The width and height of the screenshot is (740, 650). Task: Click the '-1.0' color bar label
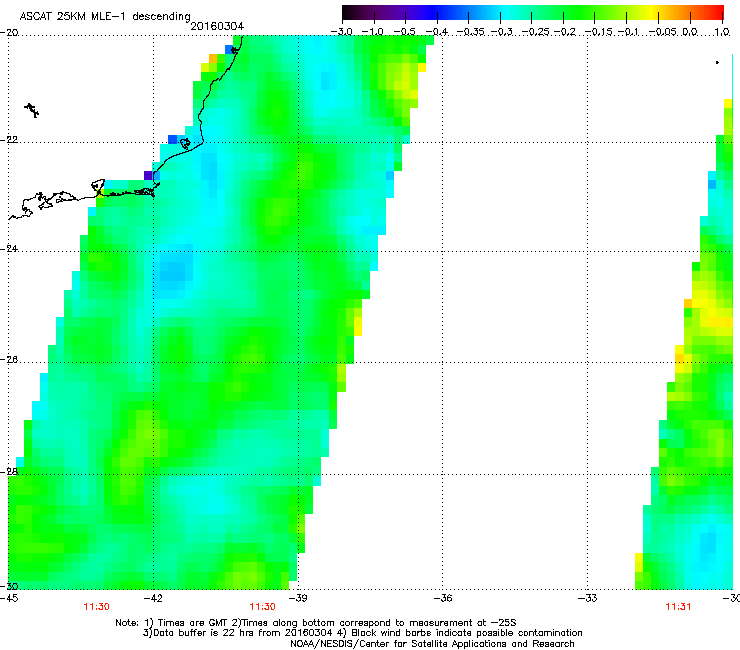(373, 32)
